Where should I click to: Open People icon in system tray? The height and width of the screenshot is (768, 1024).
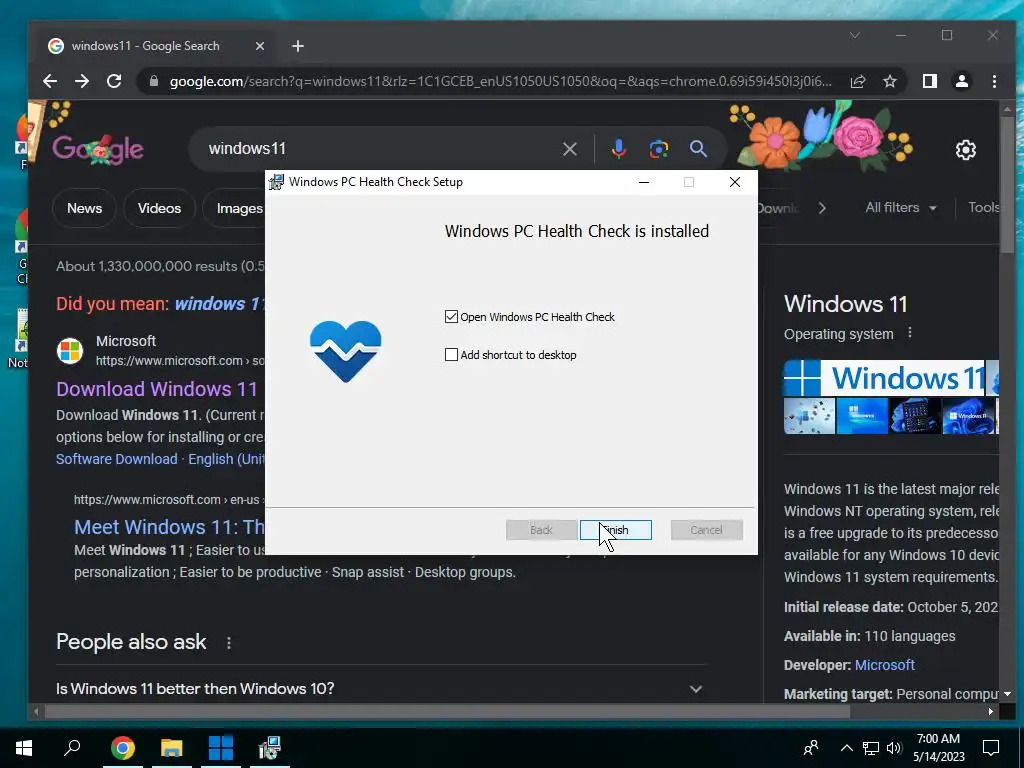tap(810, 748)
